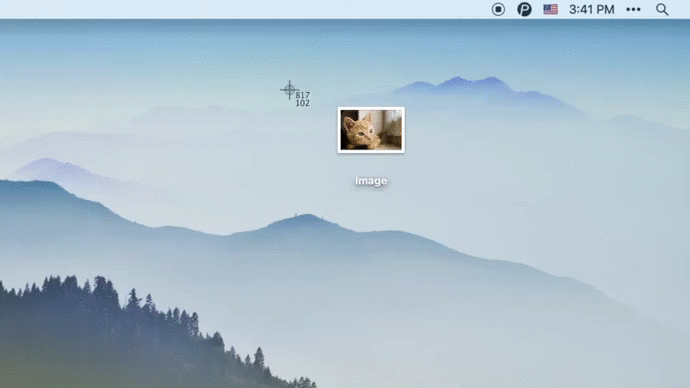Click the inner square of the record icon
The width and height of the screenshot is (690, 388).
coord(498,9)
